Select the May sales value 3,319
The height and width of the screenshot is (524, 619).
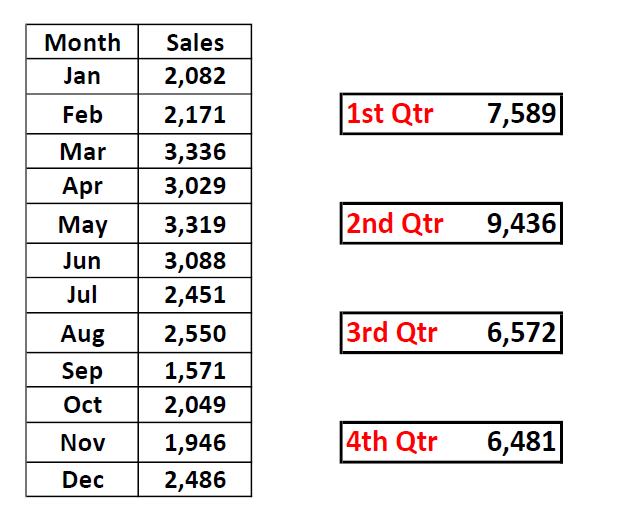coord(195,223)
